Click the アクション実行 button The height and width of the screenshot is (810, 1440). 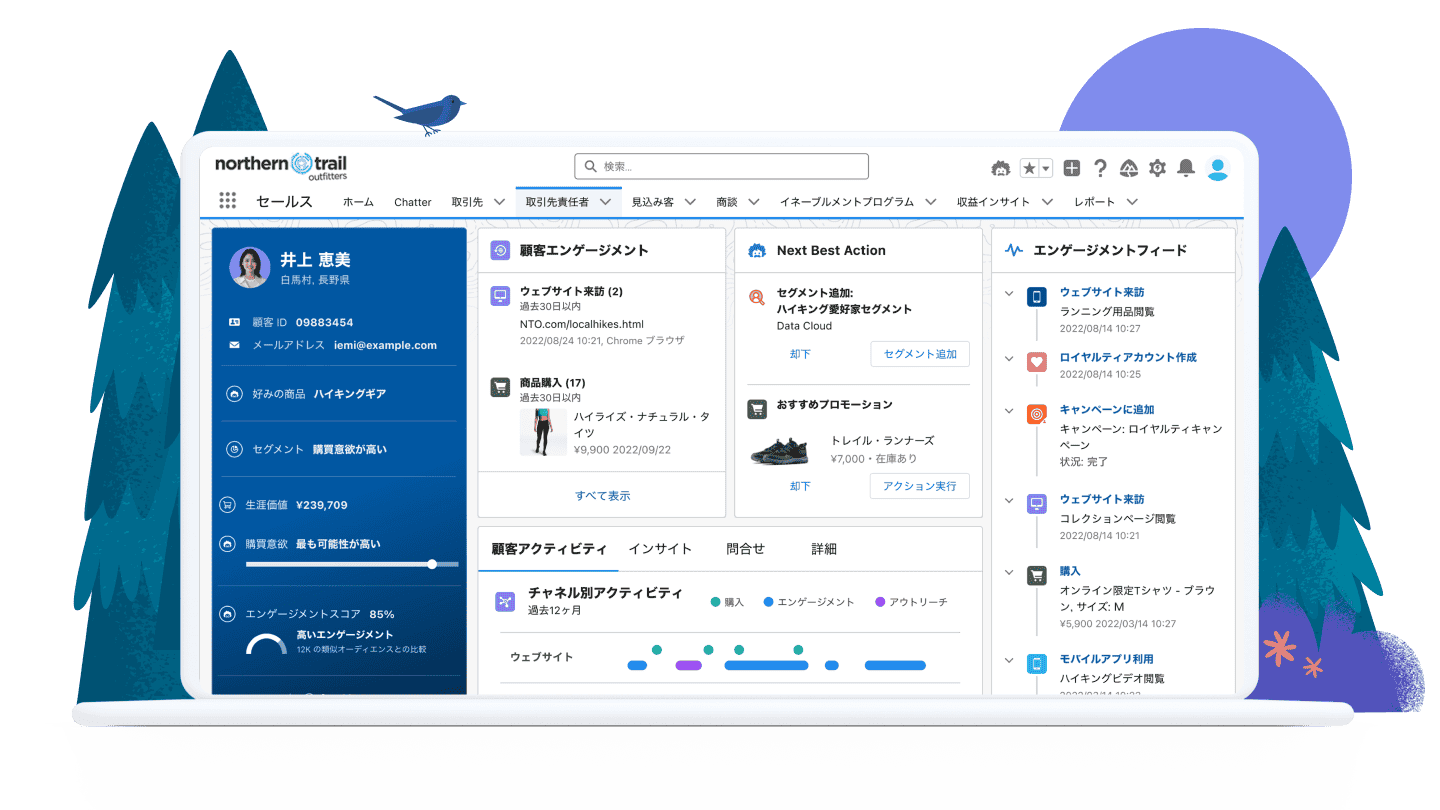tap(919, 486)
